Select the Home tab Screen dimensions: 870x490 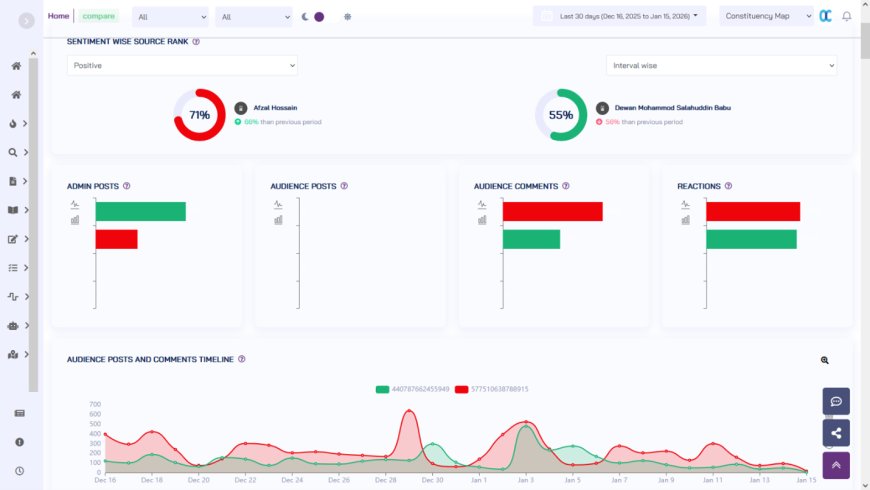coord(58,16)
